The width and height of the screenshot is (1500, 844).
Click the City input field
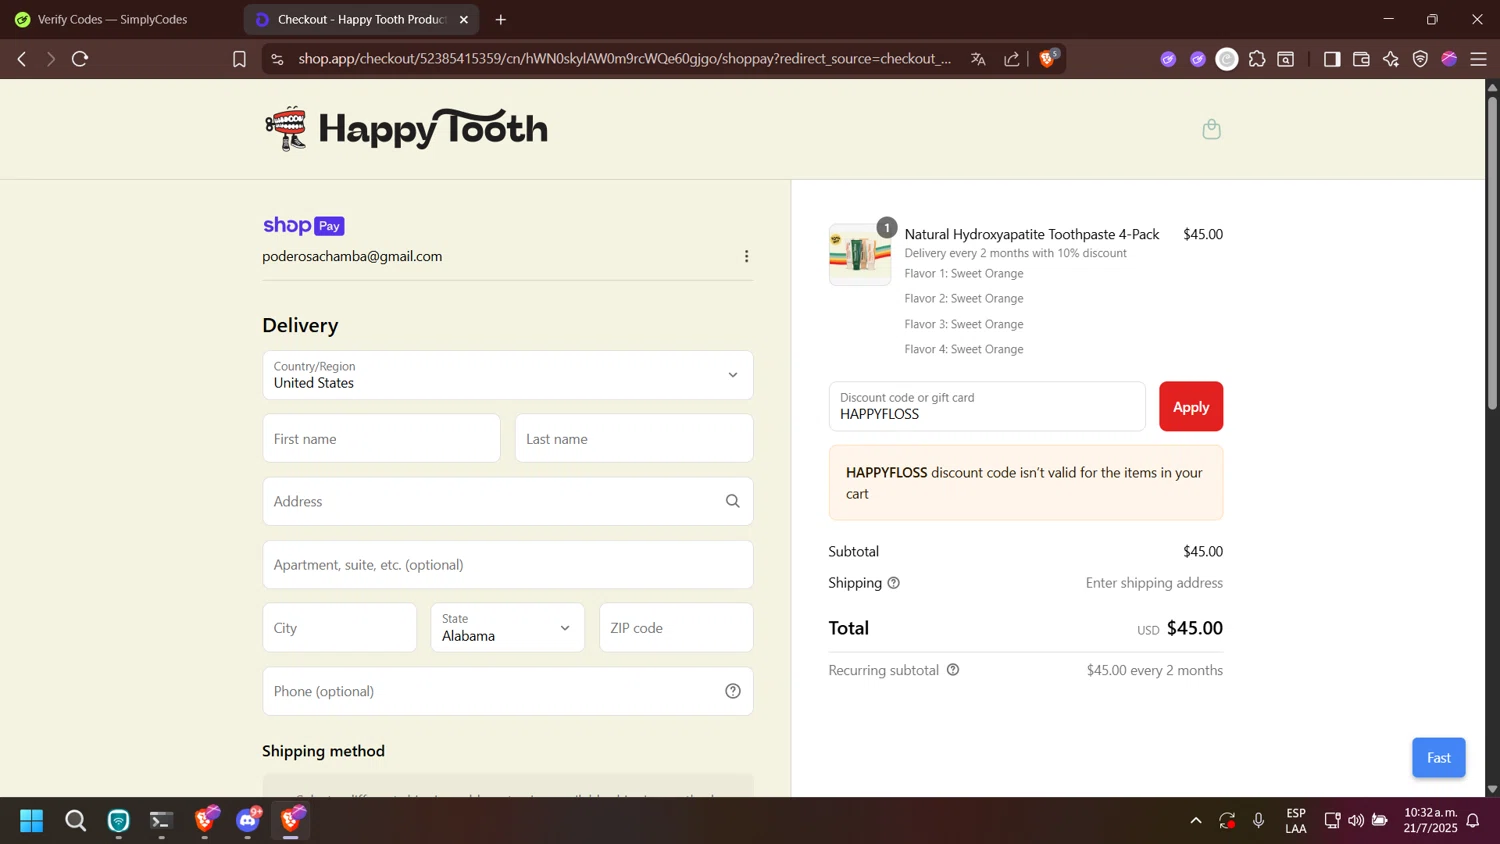pos(340,628)
